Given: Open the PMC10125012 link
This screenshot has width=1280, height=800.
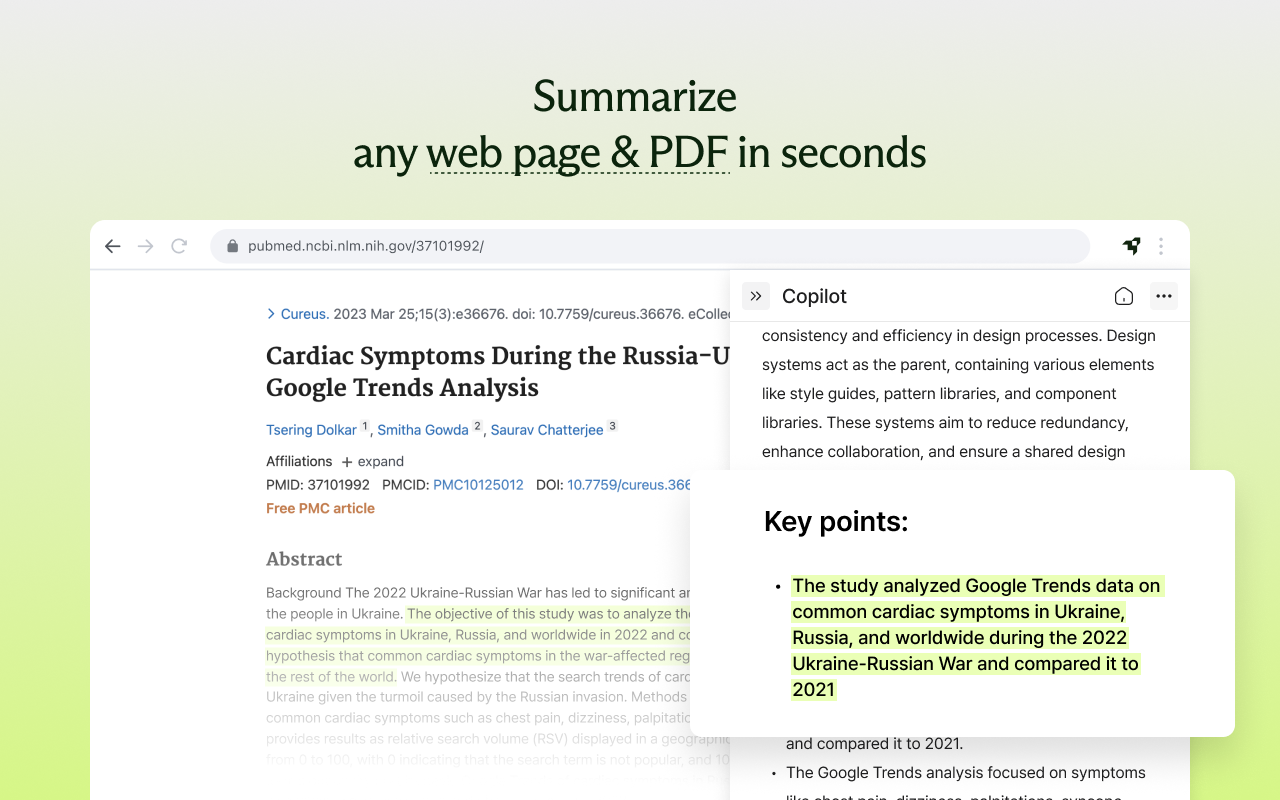Looking at the screenshot, I should [x=478, y=485].
